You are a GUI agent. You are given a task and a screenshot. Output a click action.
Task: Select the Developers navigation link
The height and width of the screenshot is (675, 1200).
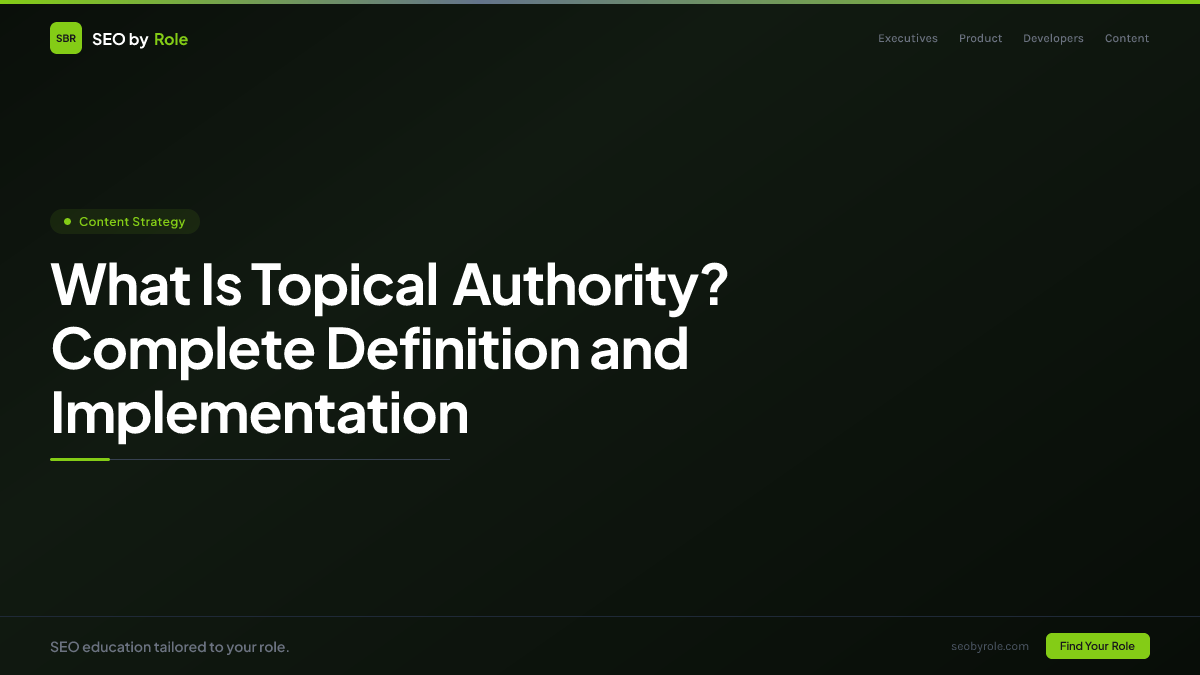coord(1053,38)
